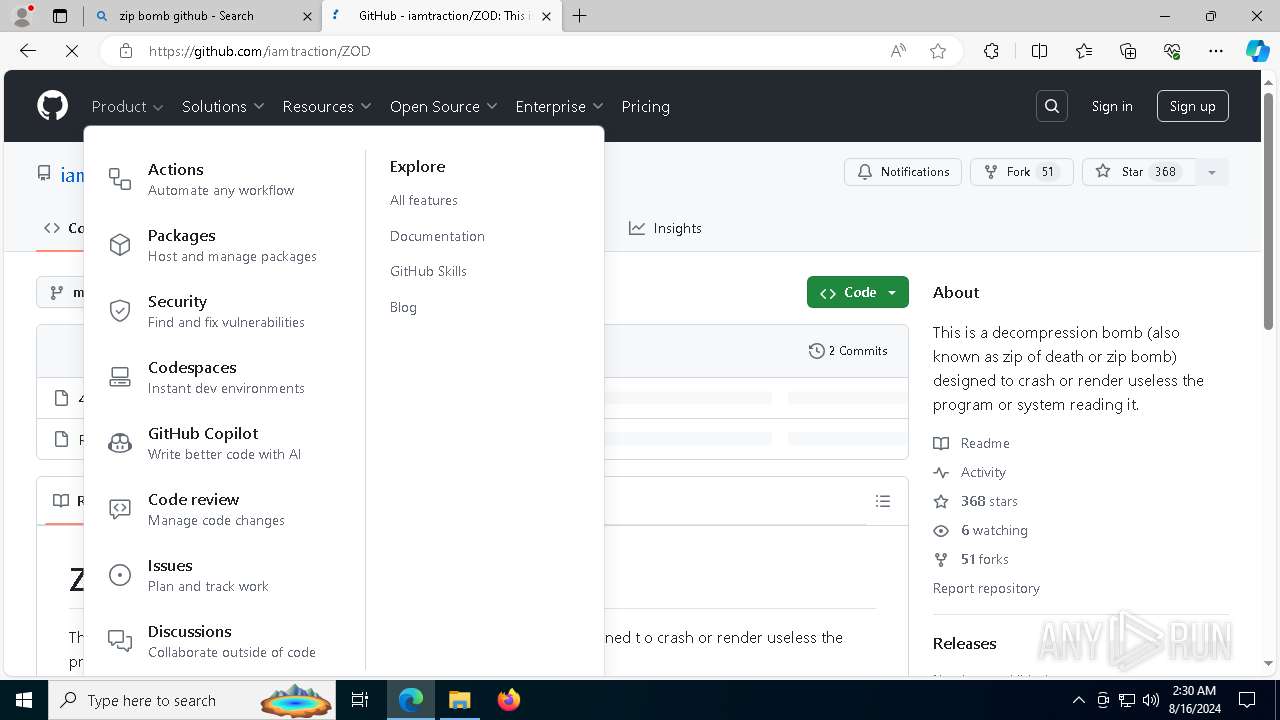Screen dimensions: 1280x720
Task: Click the Security shield icon
Action: click(120, 311)
